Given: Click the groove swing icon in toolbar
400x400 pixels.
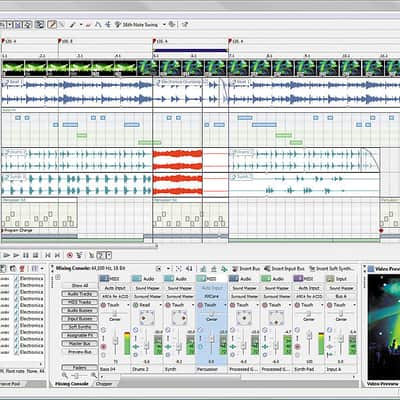Looking at the screenshot, I should pyautogui.click(x=117, y=24).
